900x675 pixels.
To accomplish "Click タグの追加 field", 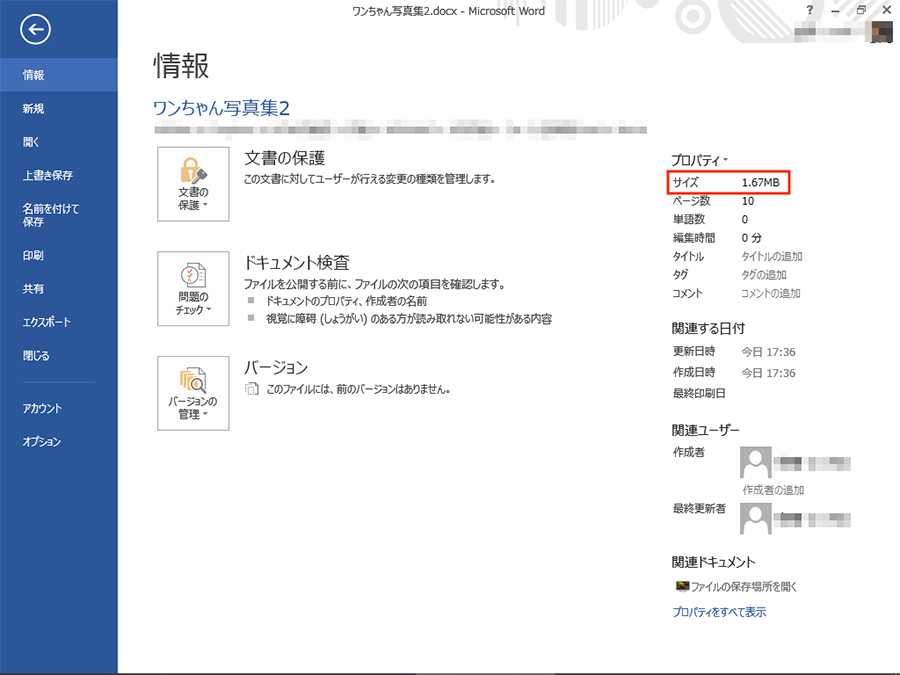I will [763, 275].
